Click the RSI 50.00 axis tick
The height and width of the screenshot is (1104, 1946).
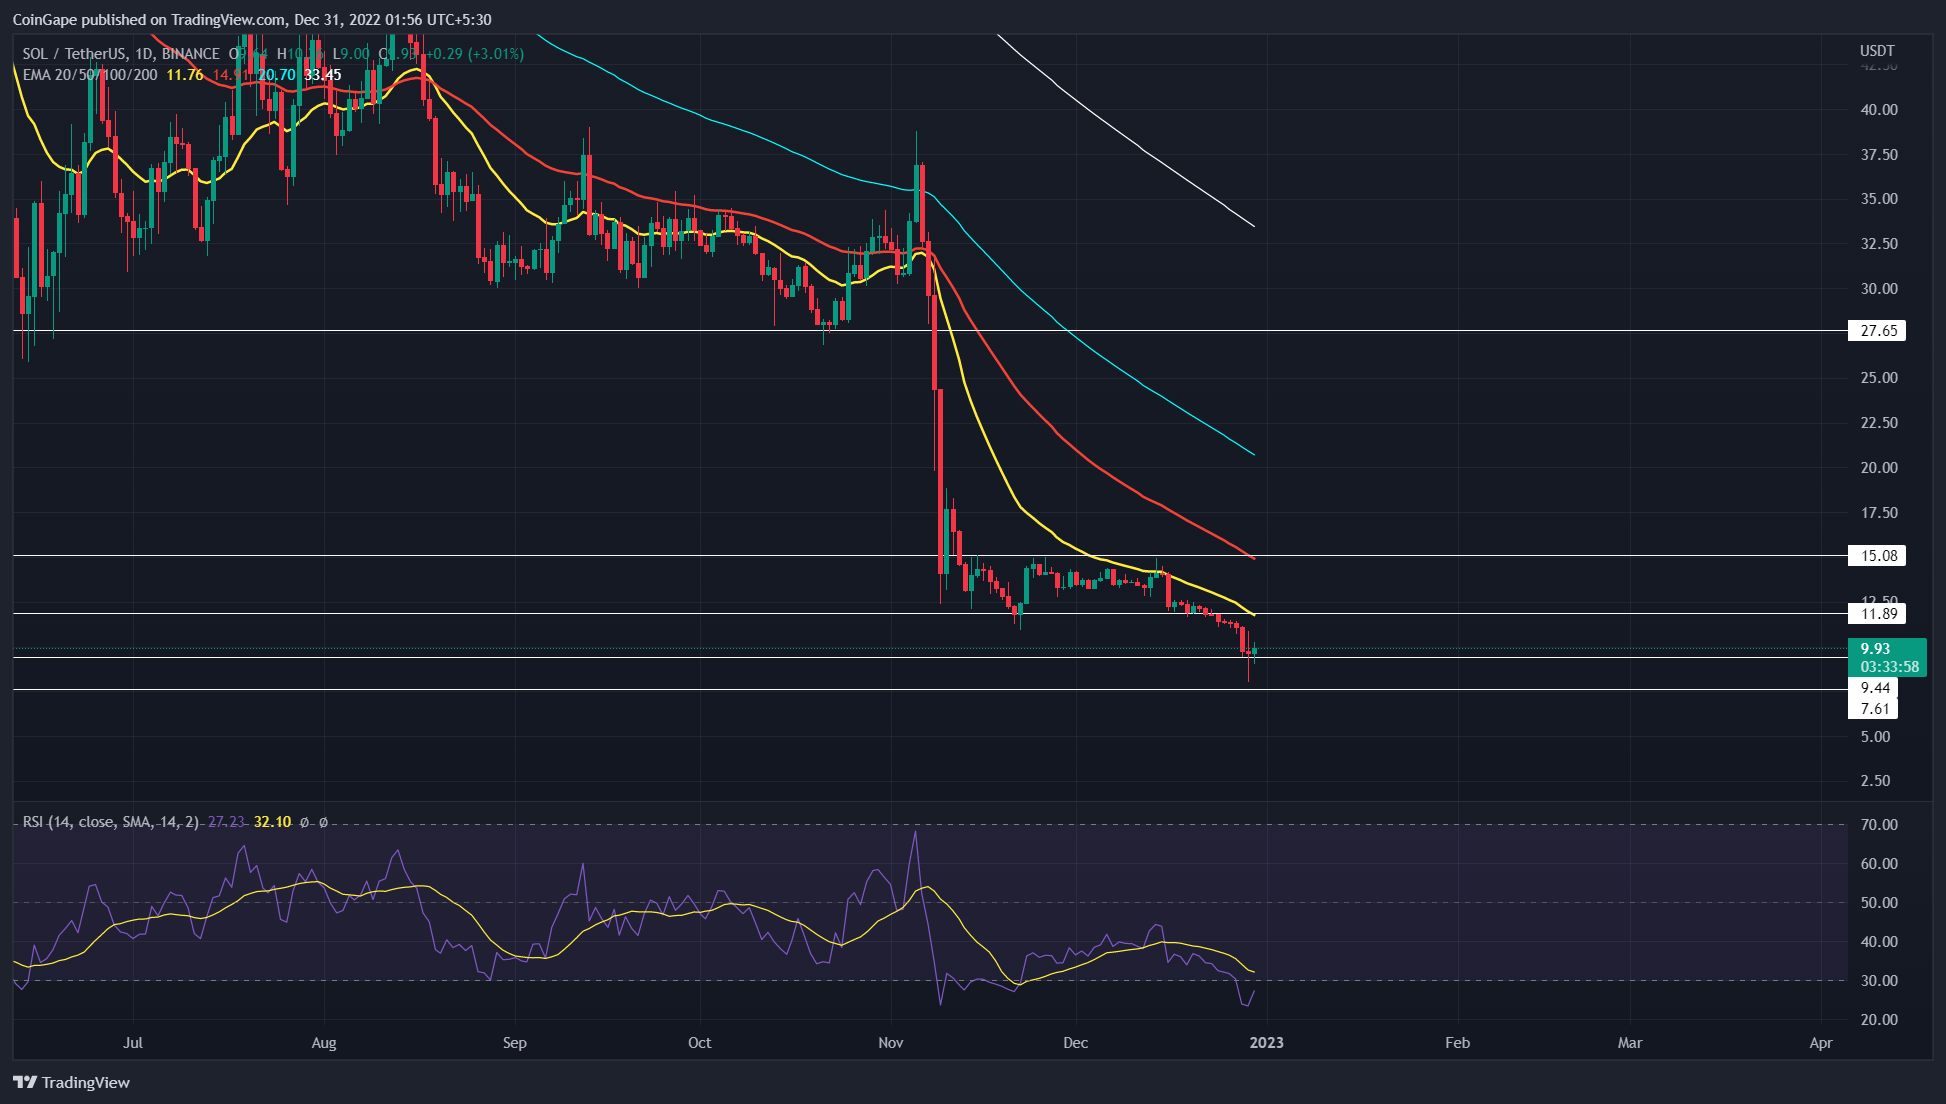point(1879,903)
